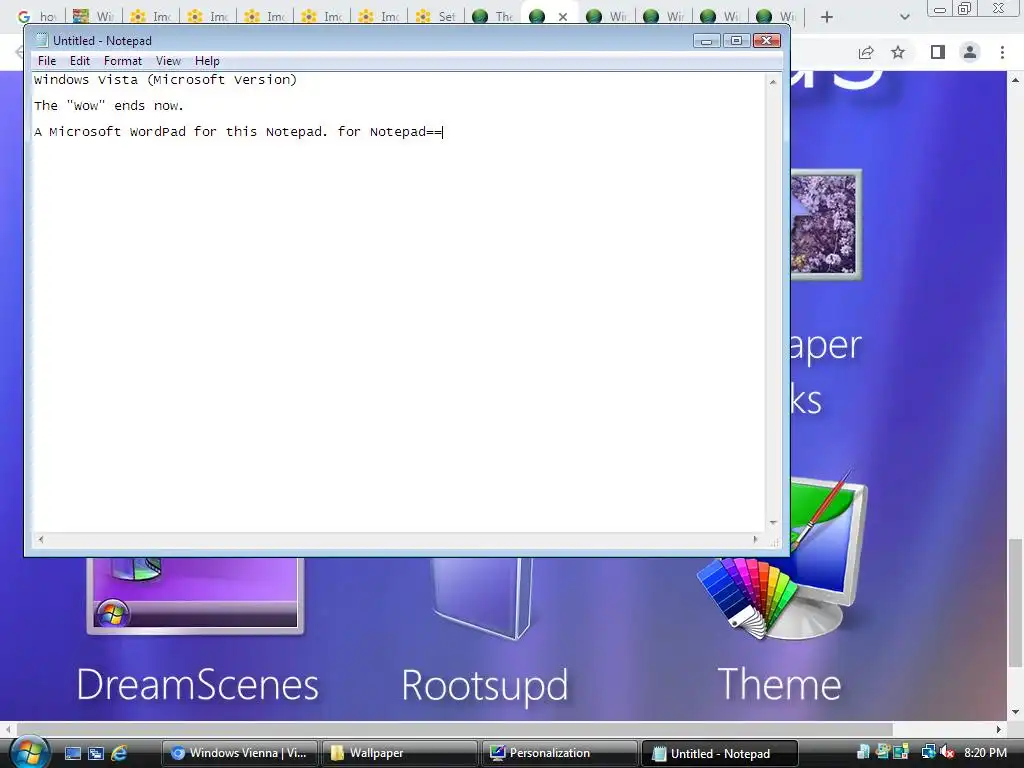Switch to the "The" browser tab
The image size is (1024, 768).
(x=492, y=16)
